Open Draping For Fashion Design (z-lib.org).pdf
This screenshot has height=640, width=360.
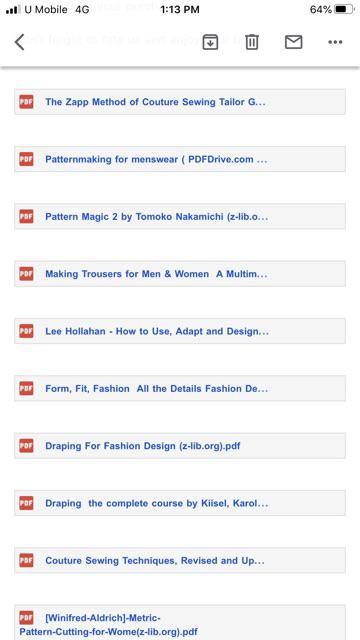180,446
